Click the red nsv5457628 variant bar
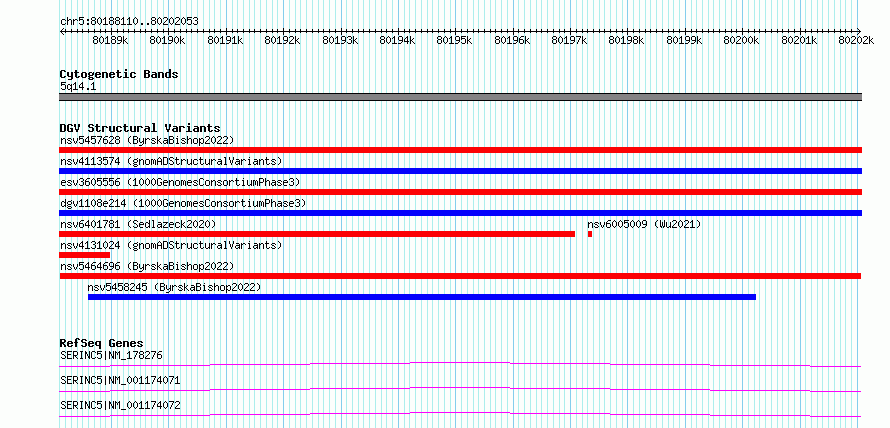890x428 pixels. (x=461, y=150)
